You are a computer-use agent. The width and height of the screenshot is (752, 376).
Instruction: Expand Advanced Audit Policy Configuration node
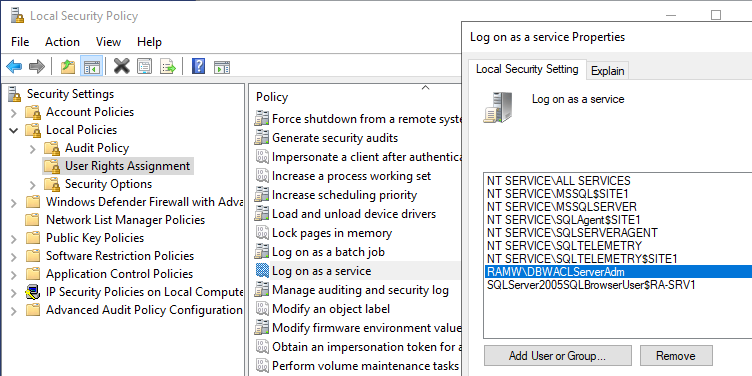(x=14, y=311)
